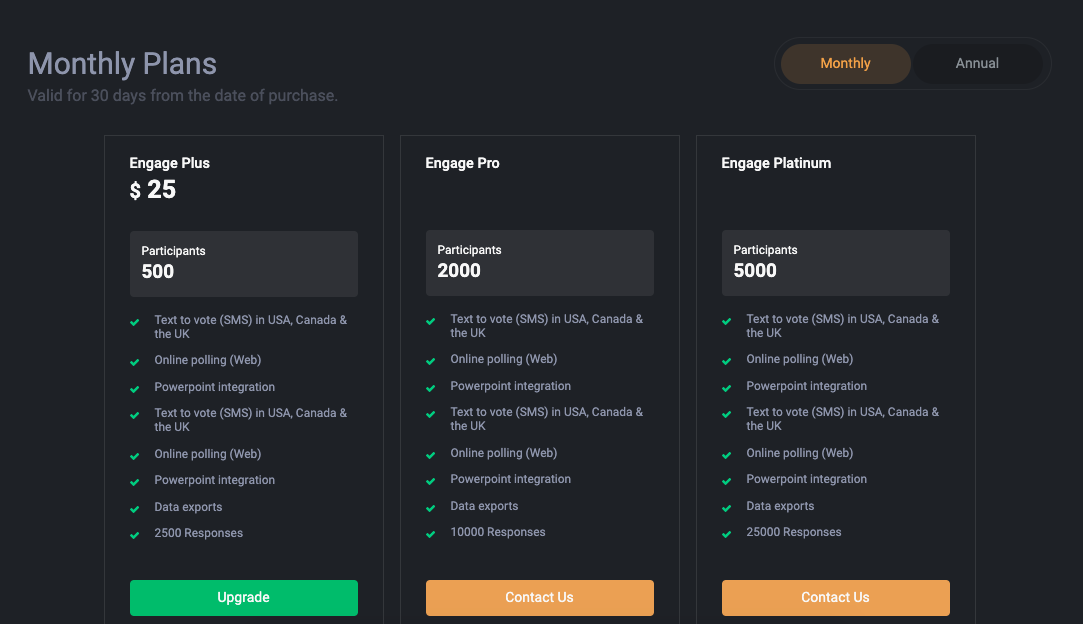Click the checkmark beside '25000 Responses'
1083x624 pixels.
(x=727, y=534)
